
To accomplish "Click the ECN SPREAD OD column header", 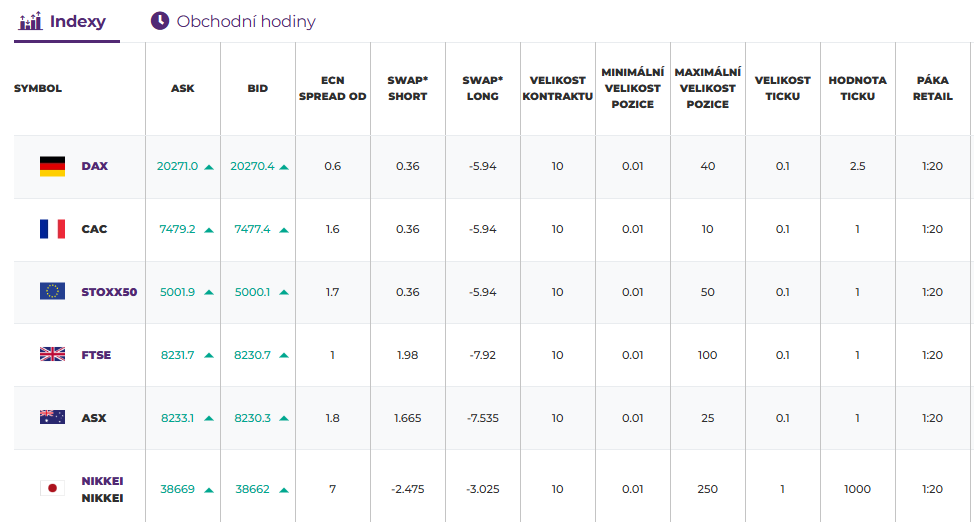I will pos(333,88).
